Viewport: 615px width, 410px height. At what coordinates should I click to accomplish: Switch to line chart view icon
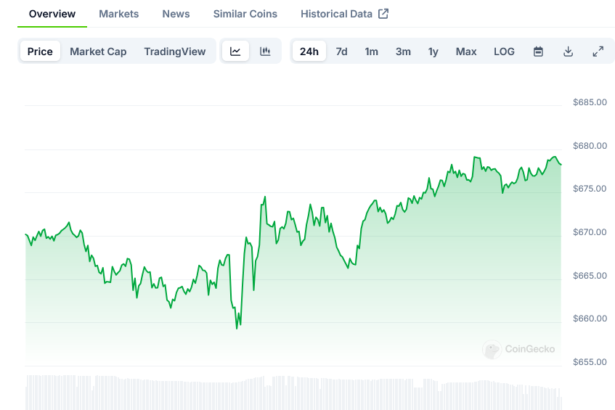point(235,51)
